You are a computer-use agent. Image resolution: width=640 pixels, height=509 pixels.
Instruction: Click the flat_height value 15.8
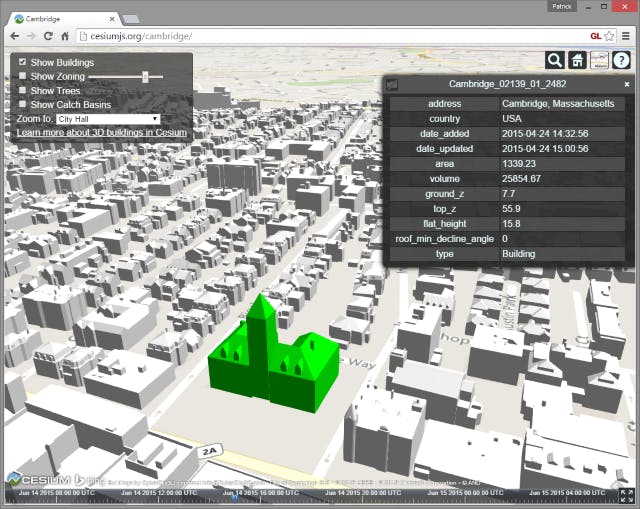(511, 224)
